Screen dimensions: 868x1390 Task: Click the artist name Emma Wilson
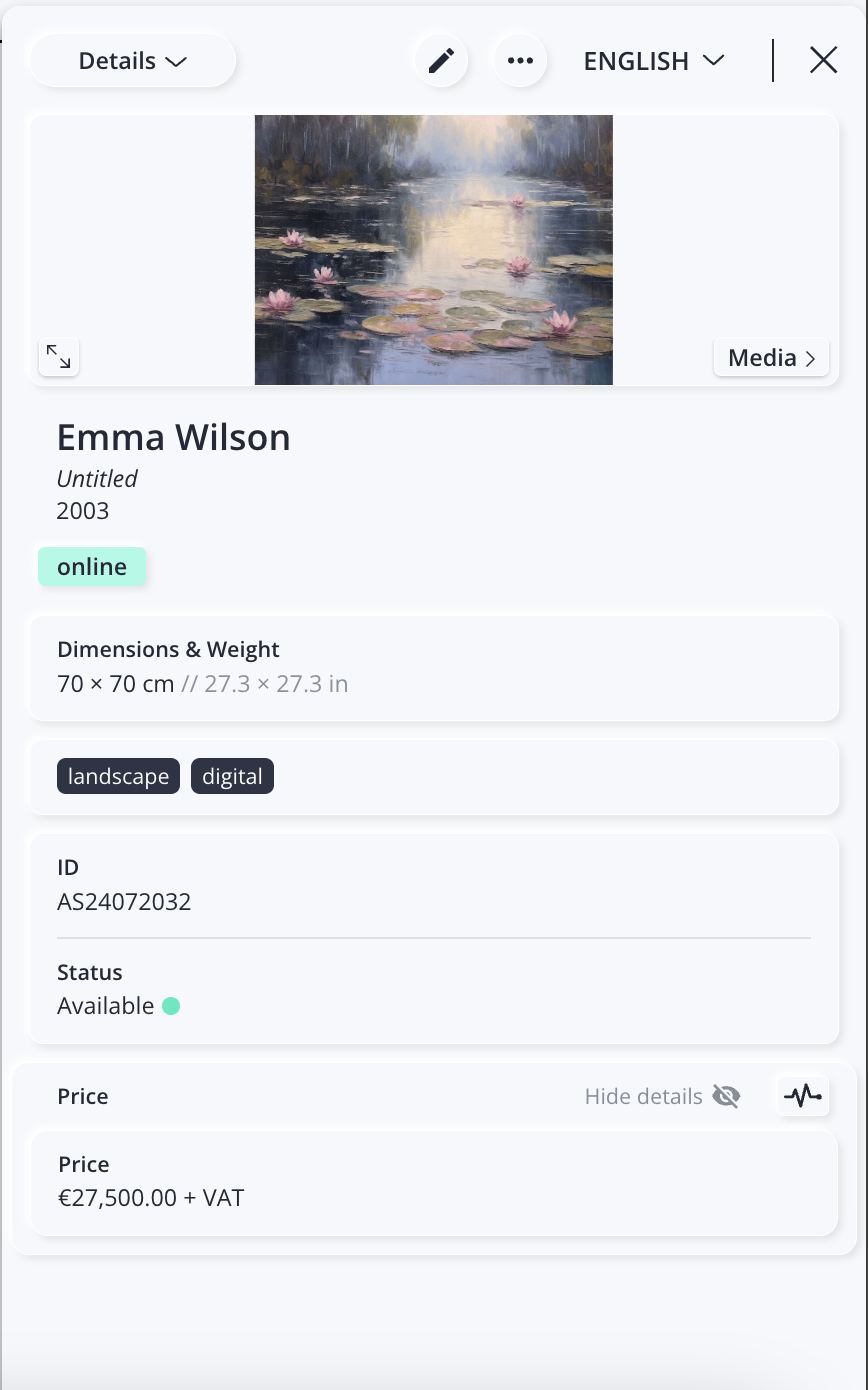point(173,438)
